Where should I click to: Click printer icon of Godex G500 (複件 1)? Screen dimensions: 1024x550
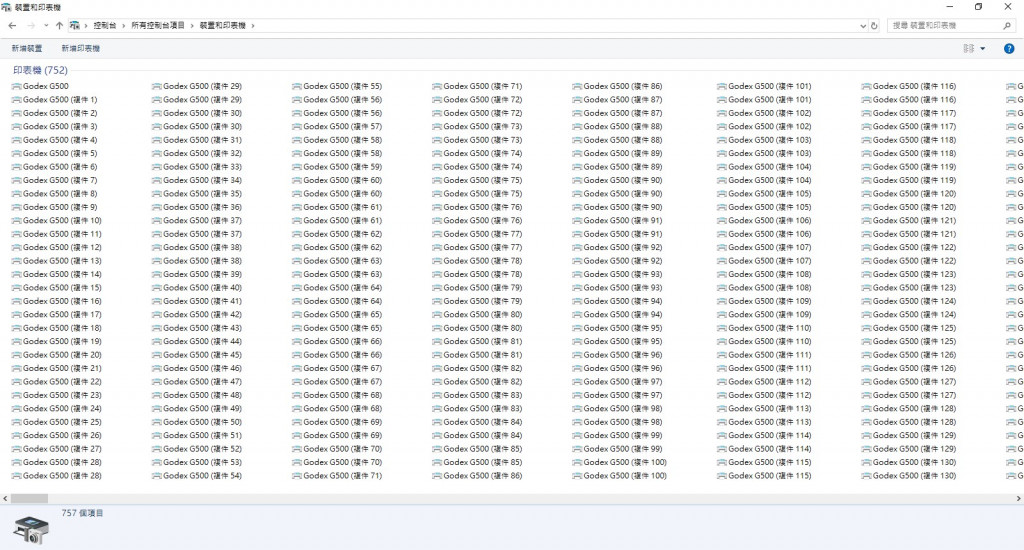click(x=16, y=100)
